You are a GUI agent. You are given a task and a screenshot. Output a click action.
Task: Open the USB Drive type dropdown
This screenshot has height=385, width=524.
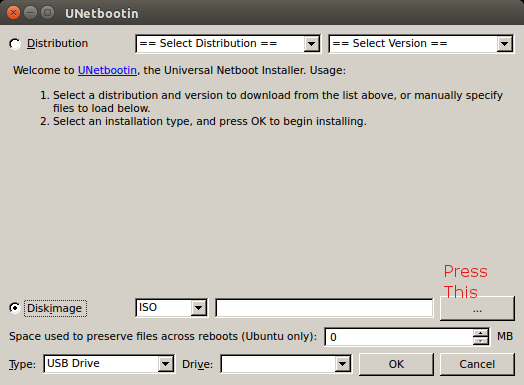[x=109, y=364]
